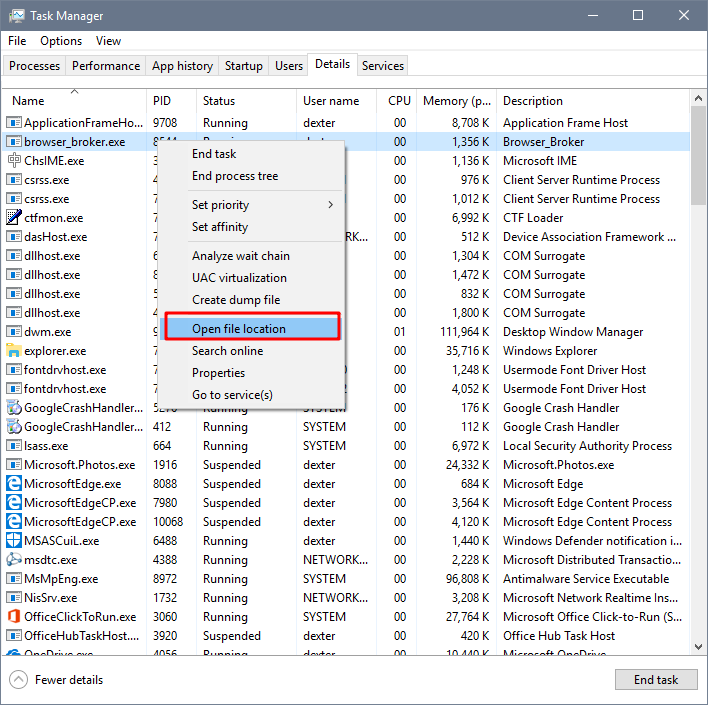Select the CTF Loader description
This screenshot has height=705, width=708.
pyautogui.click(x=533, y=218)
